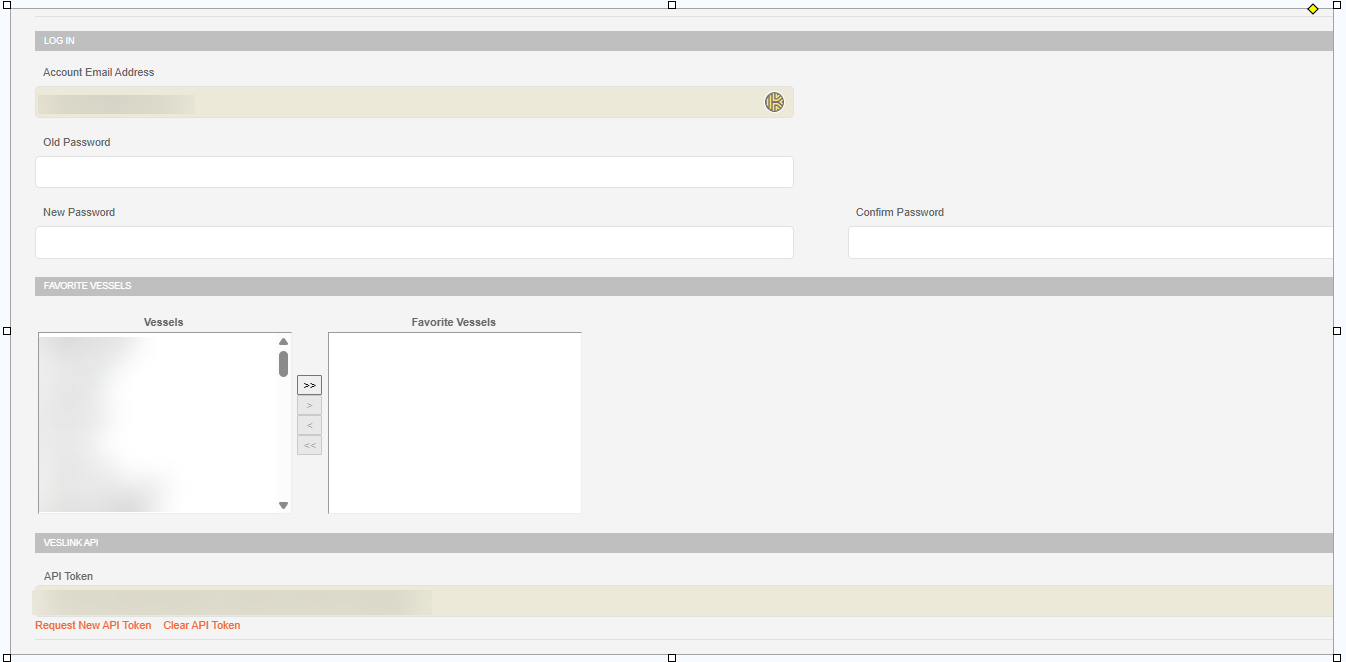Image resolution: width=1346 pixels, height=662 pixels.
Task: Click the yellow diamond handle at top right
Action: click(x=1313, y=9)
